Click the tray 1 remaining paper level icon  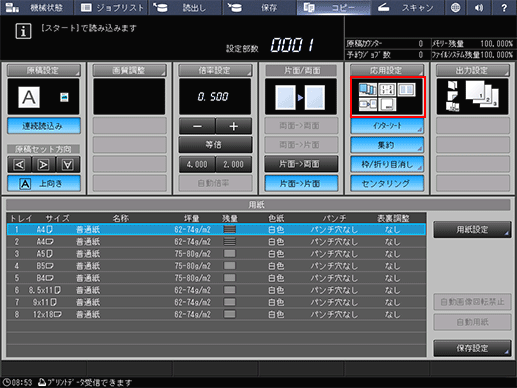pyautogui.click(x=230, y=229)
